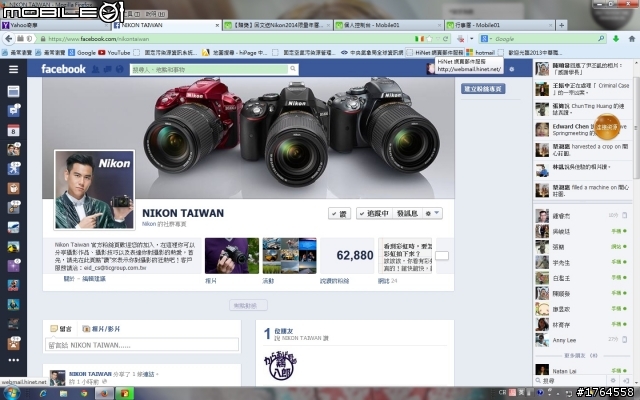Image resolution: width=640 pixels, height=400 pixels.
Task: Toggle the Following (追蹤中) button
Action: [x=374, y=213]
